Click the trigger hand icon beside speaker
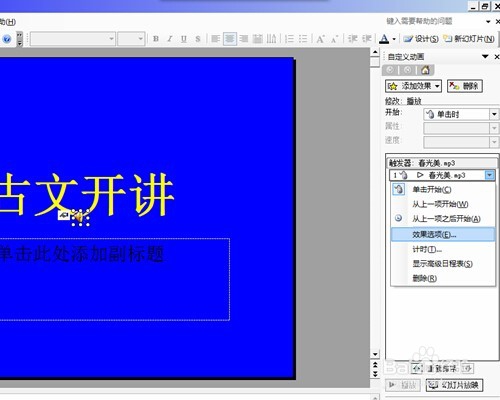500x400 pixels. click(x=64, y=215)
